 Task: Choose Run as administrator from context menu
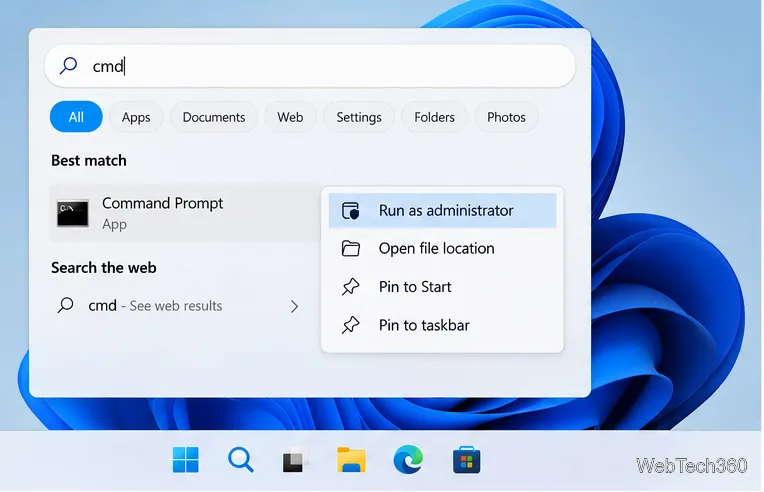pos(442,210)
